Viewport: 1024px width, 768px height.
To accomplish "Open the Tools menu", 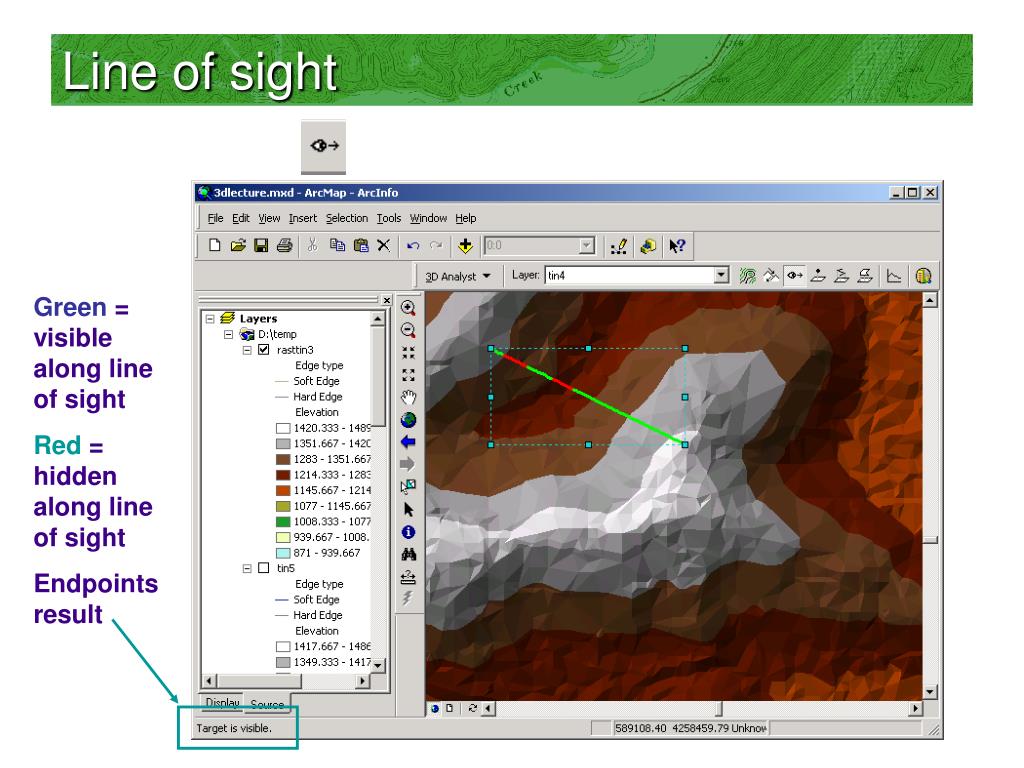I will 389,218.
